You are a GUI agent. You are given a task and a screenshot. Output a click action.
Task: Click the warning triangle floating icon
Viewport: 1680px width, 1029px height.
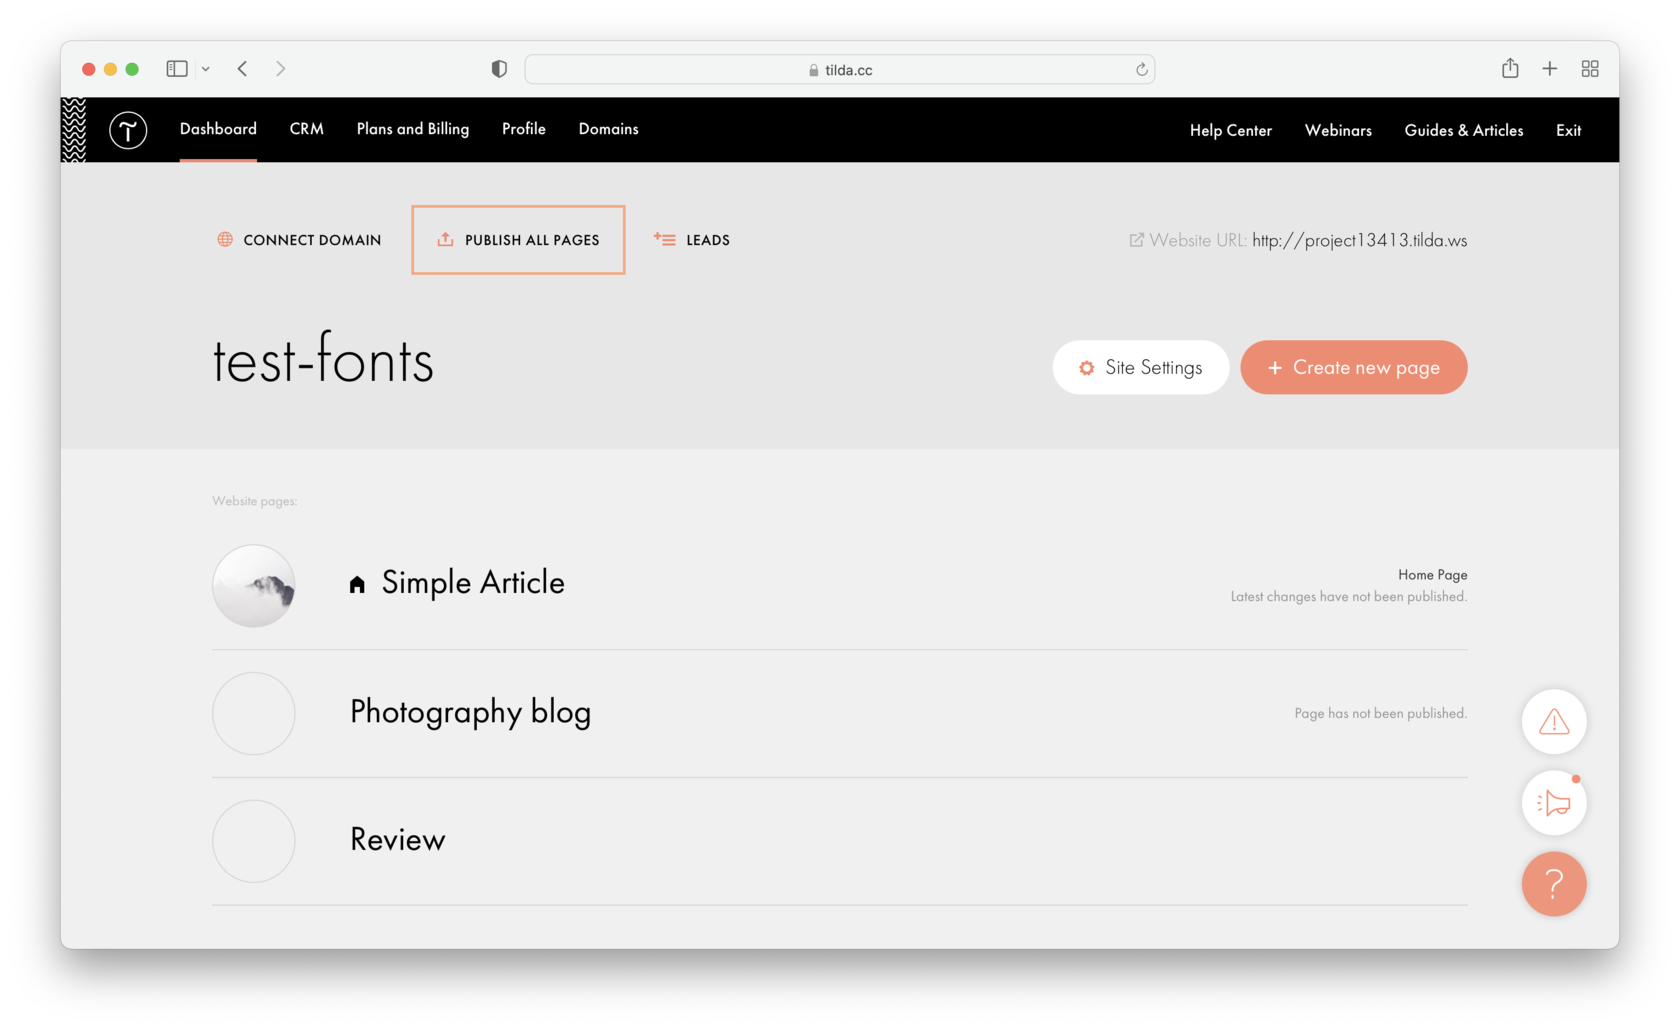1553,721
